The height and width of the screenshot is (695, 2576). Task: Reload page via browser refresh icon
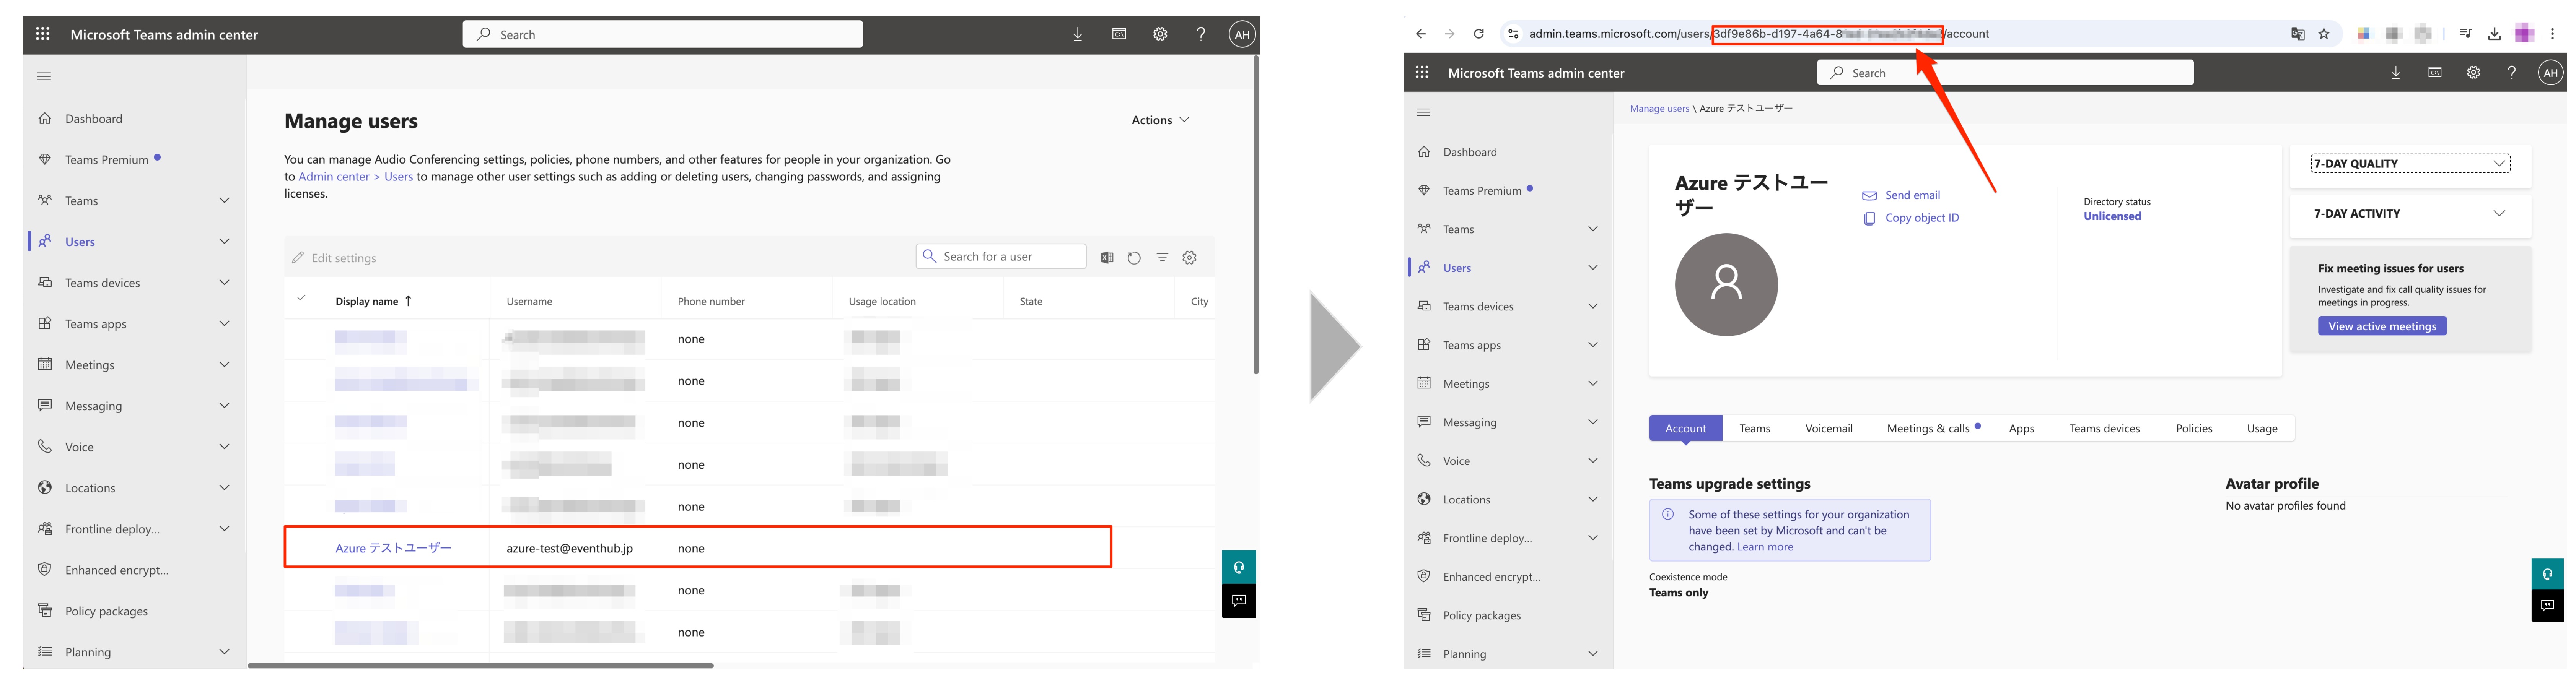[1478, 34]
